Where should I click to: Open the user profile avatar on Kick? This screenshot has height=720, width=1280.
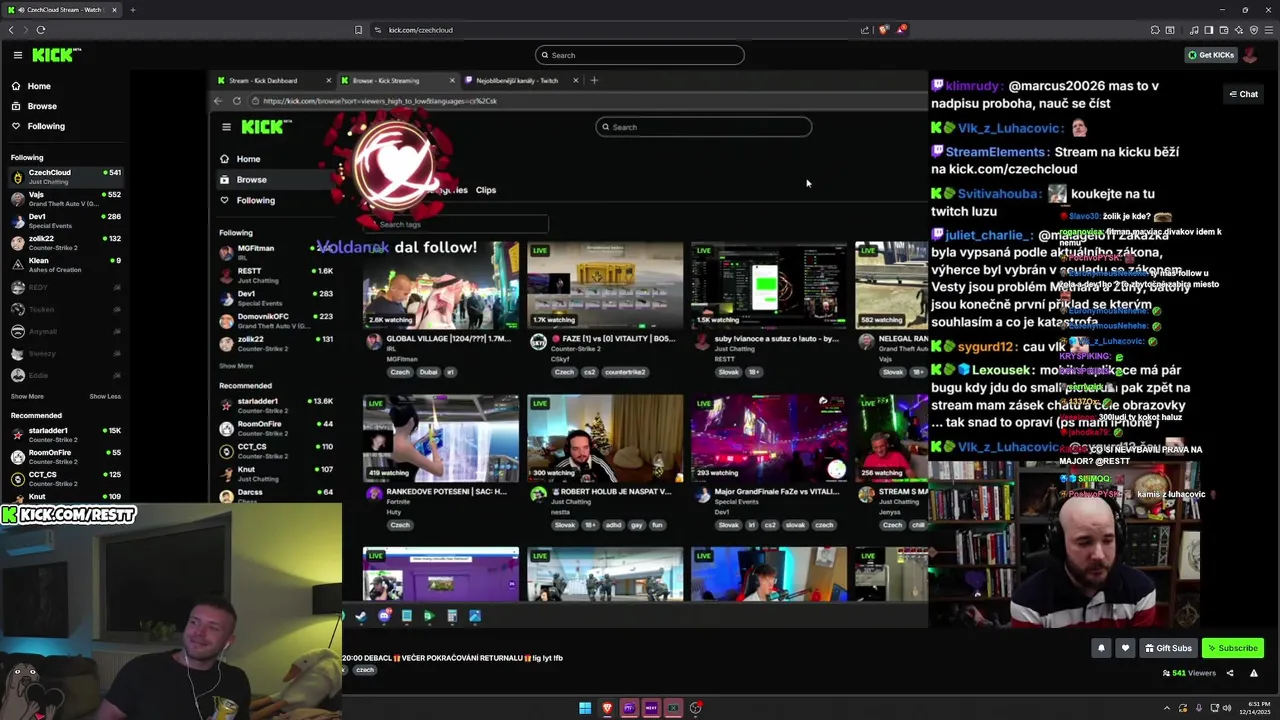click(1250, 55)
